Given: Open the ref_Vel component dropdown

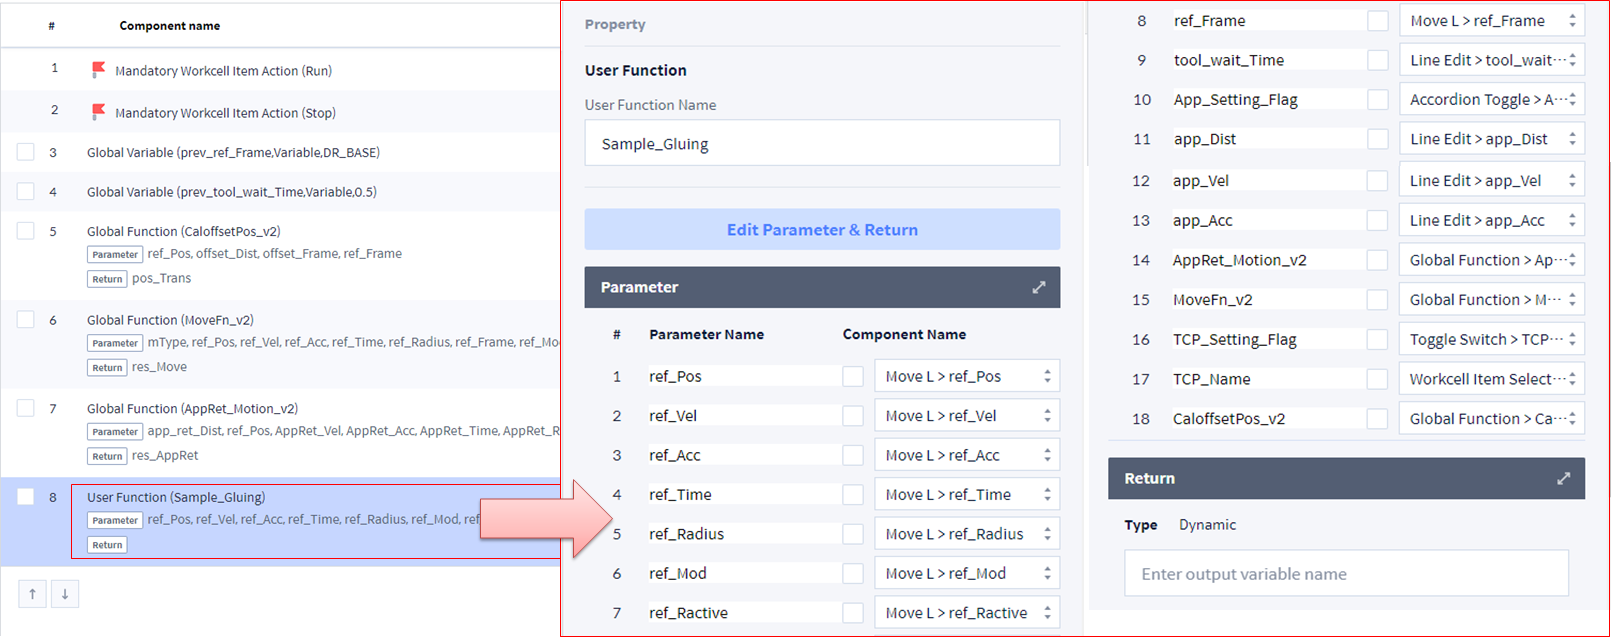Looking at the screenshot, I should coord(966,416).
